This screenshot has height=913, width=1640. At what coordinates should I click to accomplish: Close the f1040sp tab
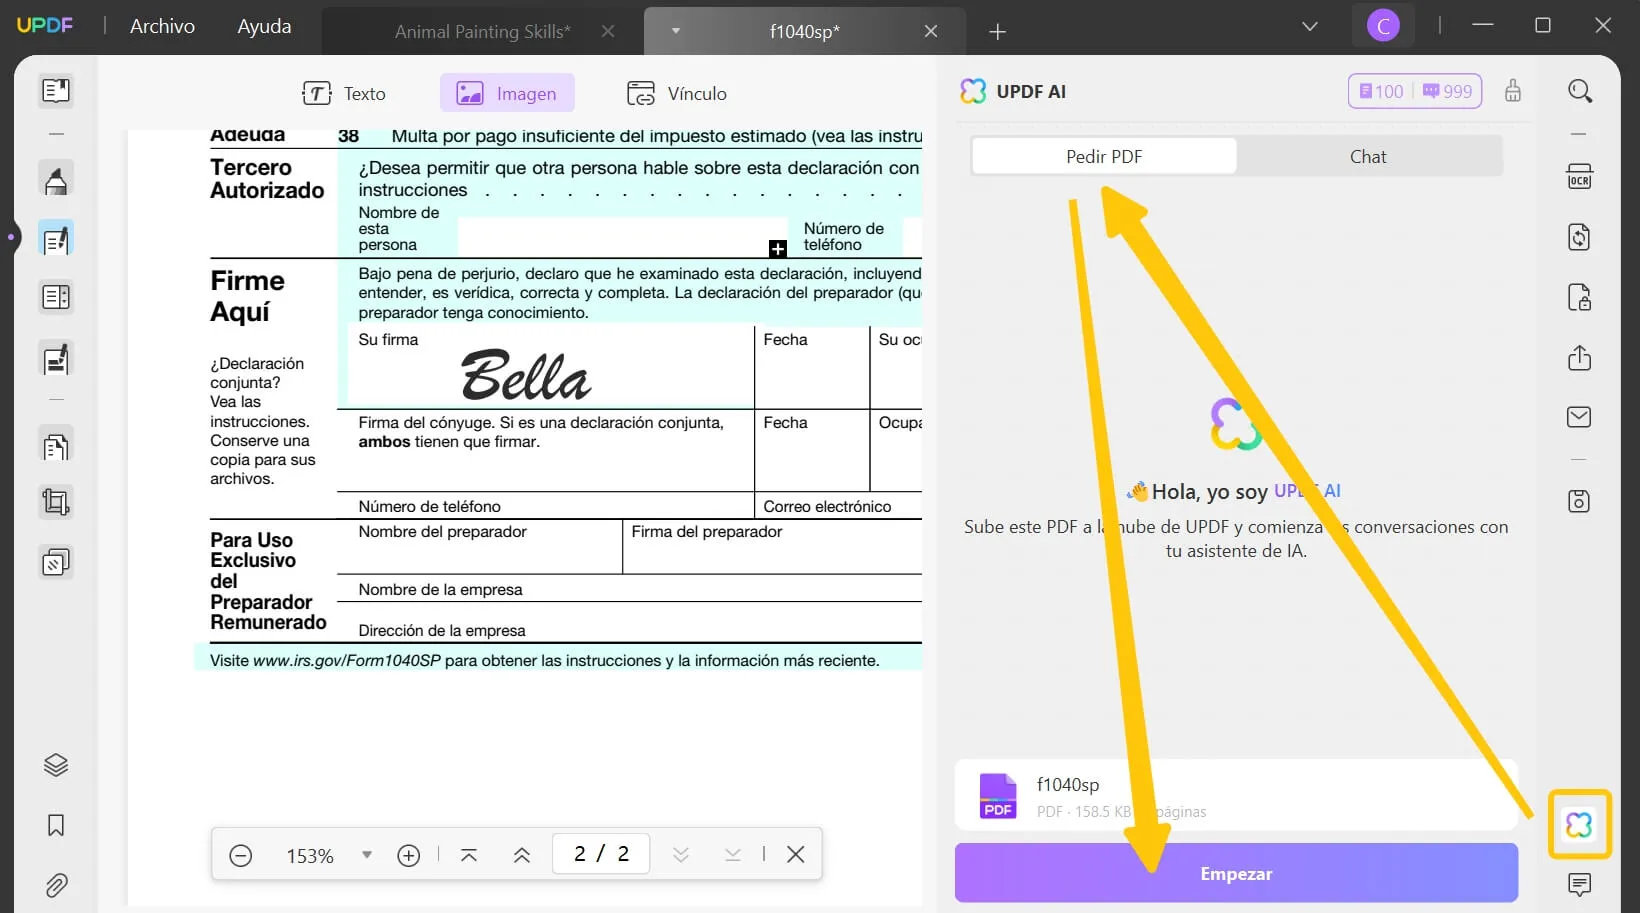[x=930, y=31]
